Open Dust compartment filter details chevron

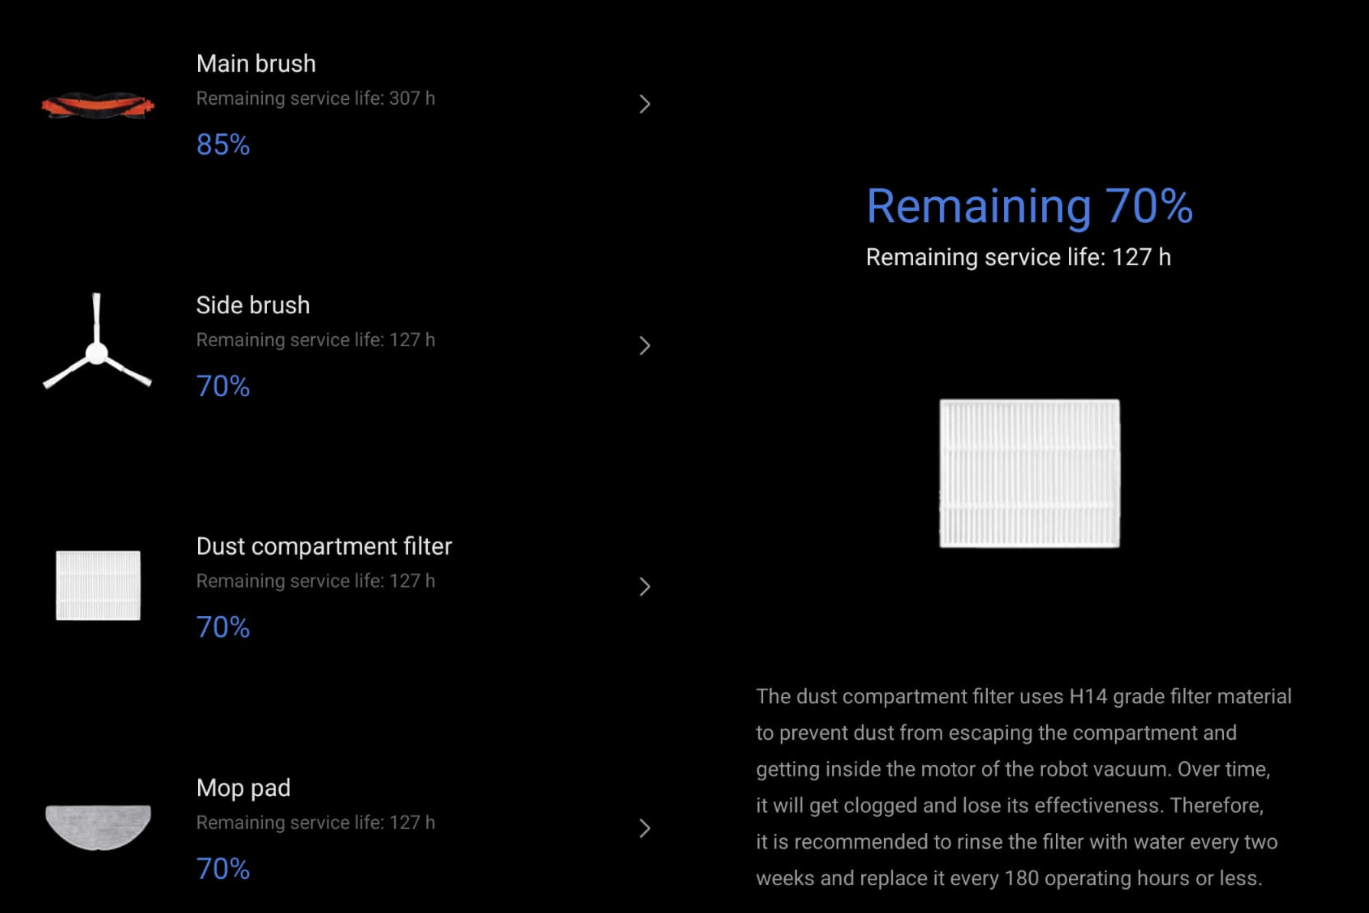tap(645, 587)
